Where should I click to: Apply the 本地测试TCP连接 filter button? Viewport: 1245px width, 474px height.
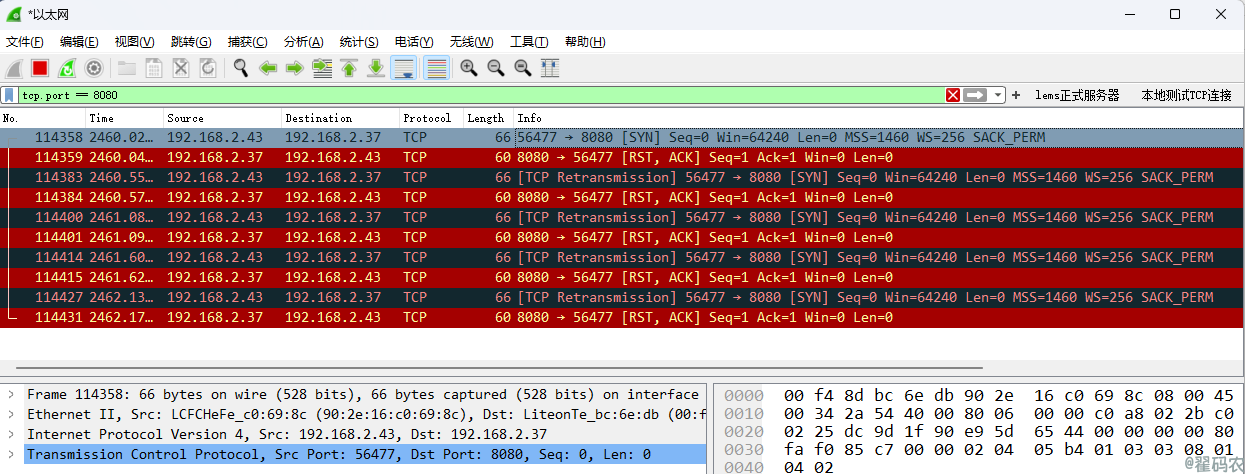point(1186,95)
